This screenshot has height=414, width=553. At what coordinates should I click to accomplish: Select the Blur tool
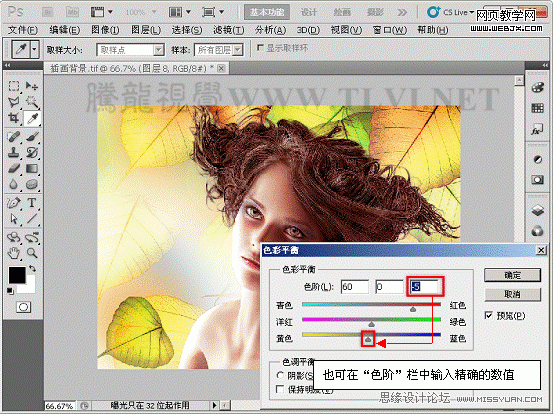click(14, 184)
